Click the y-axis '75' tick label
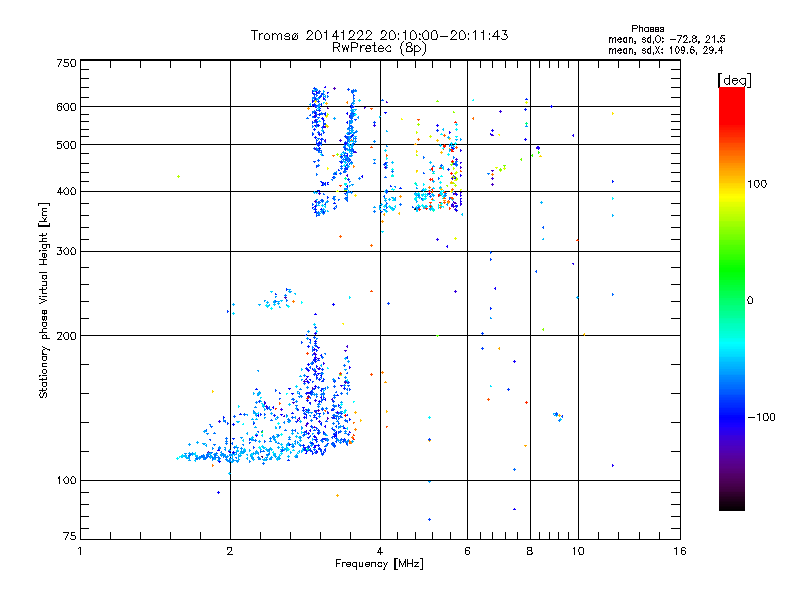Image resolution: width=800 pixels, height=600 pixels. tap(70, 536)
